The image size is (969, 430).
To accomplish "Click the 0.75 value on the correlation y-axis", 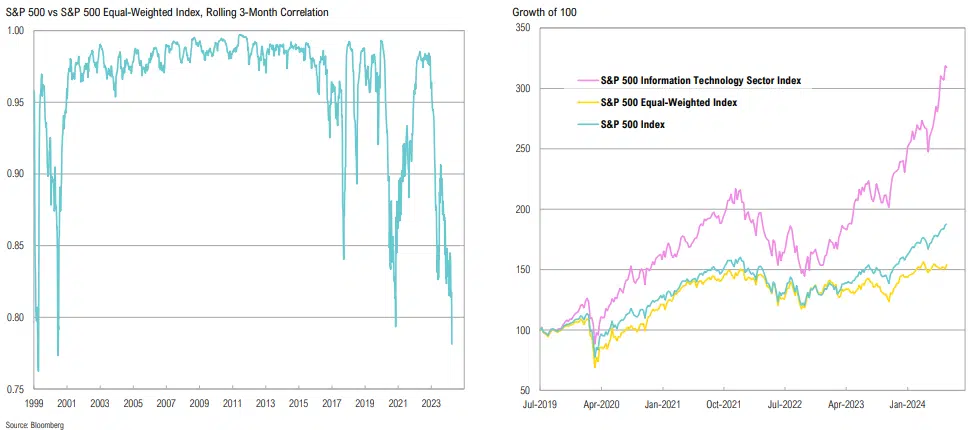I will click(x=16, y=390).
